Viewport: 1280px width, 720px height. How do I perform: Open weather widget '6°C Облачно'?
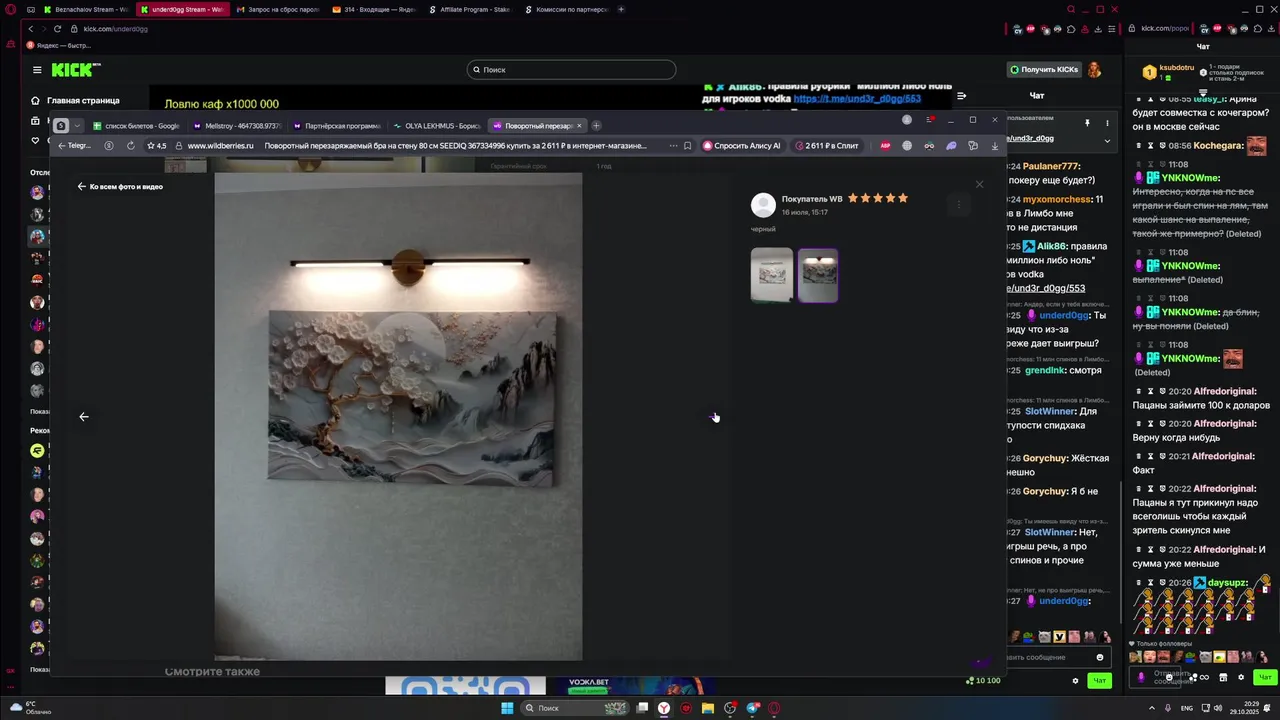pos(30,708)
